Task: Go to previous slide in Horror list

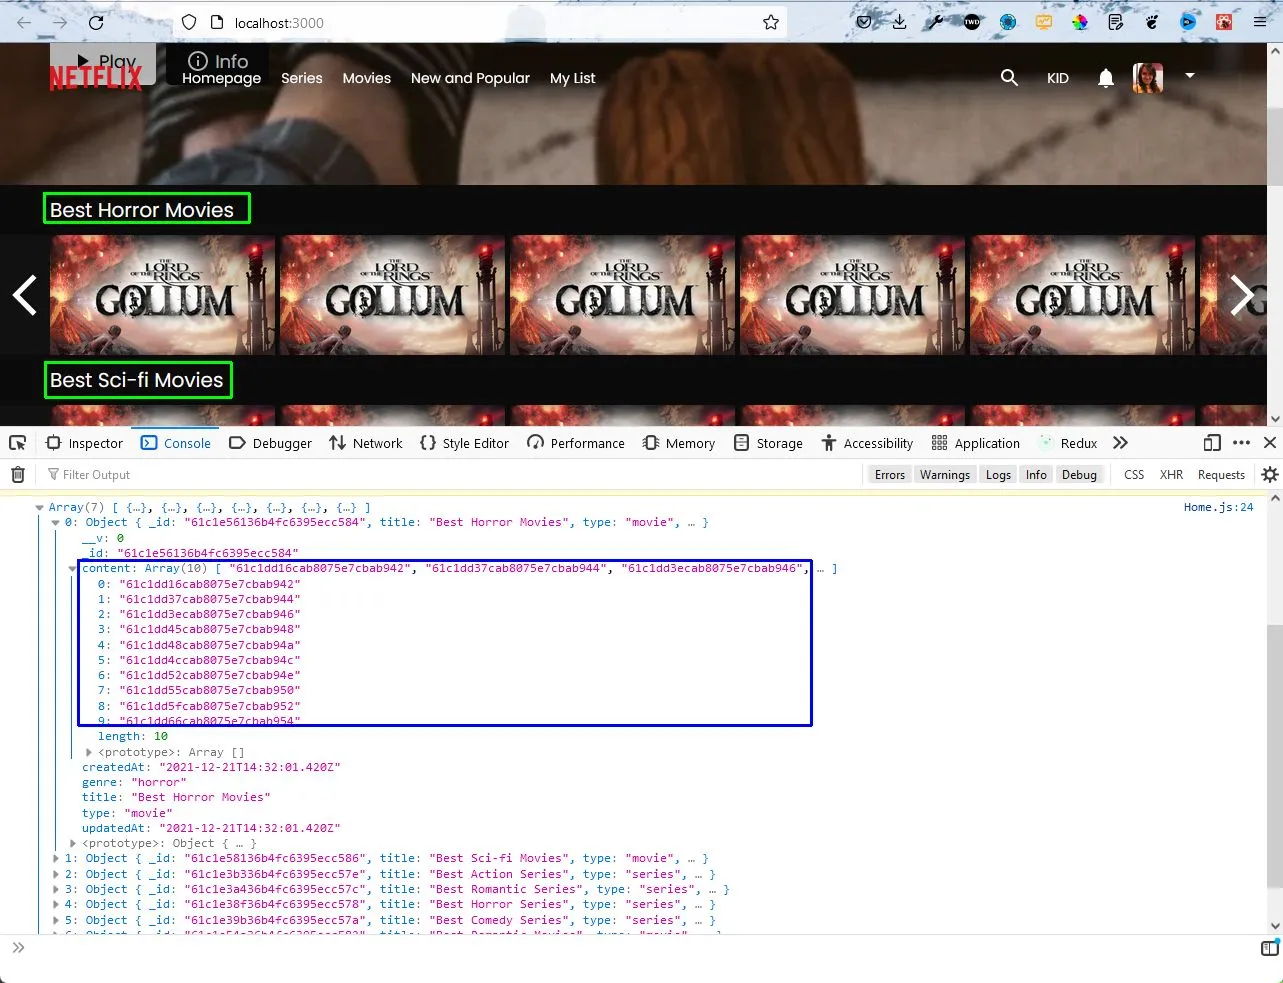Action: point(25,295)
